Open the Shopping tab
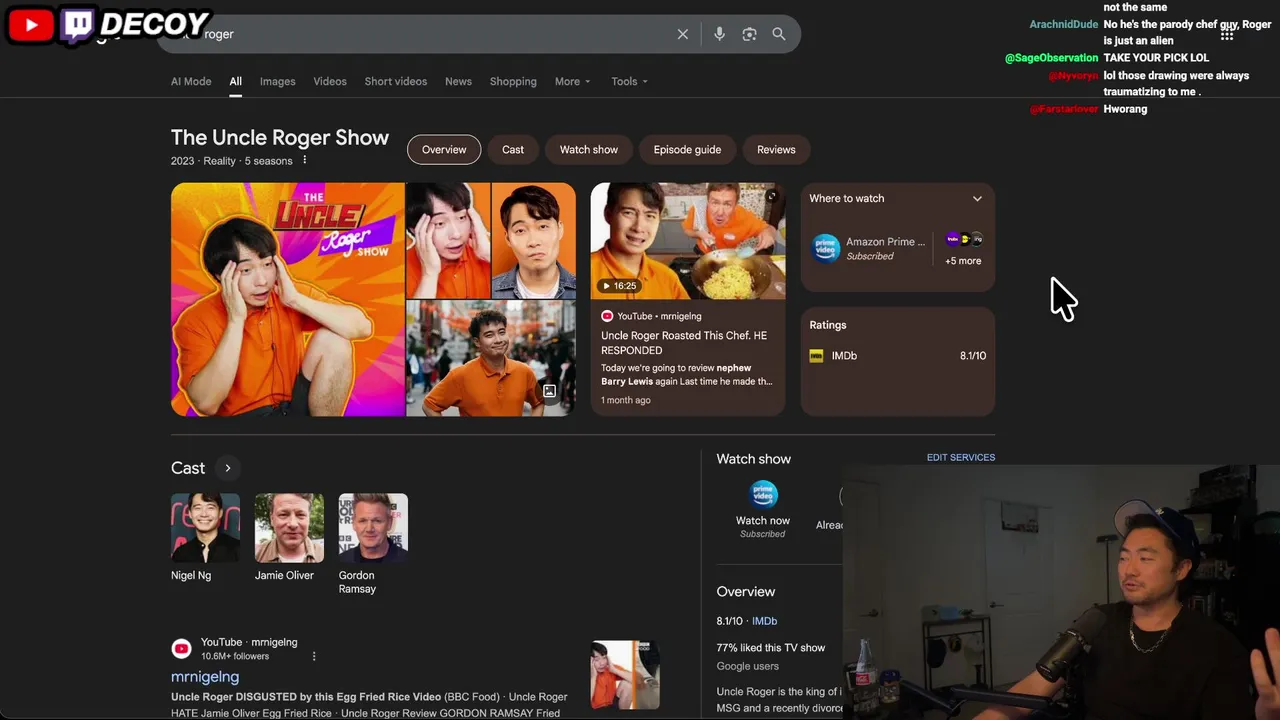This screenshot has width=1280, height=720. click(x=513, y=82)
